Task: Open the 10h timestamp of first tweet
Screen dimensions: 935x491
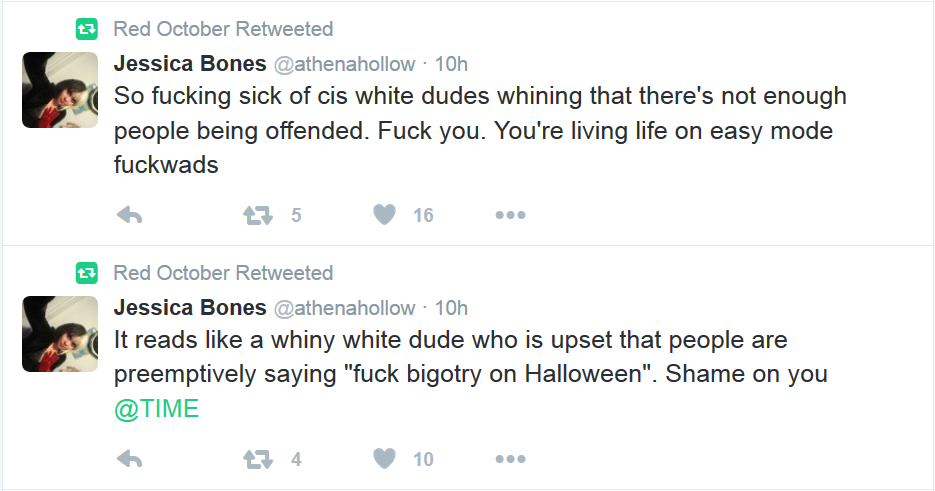Action: tap(451, 64)
